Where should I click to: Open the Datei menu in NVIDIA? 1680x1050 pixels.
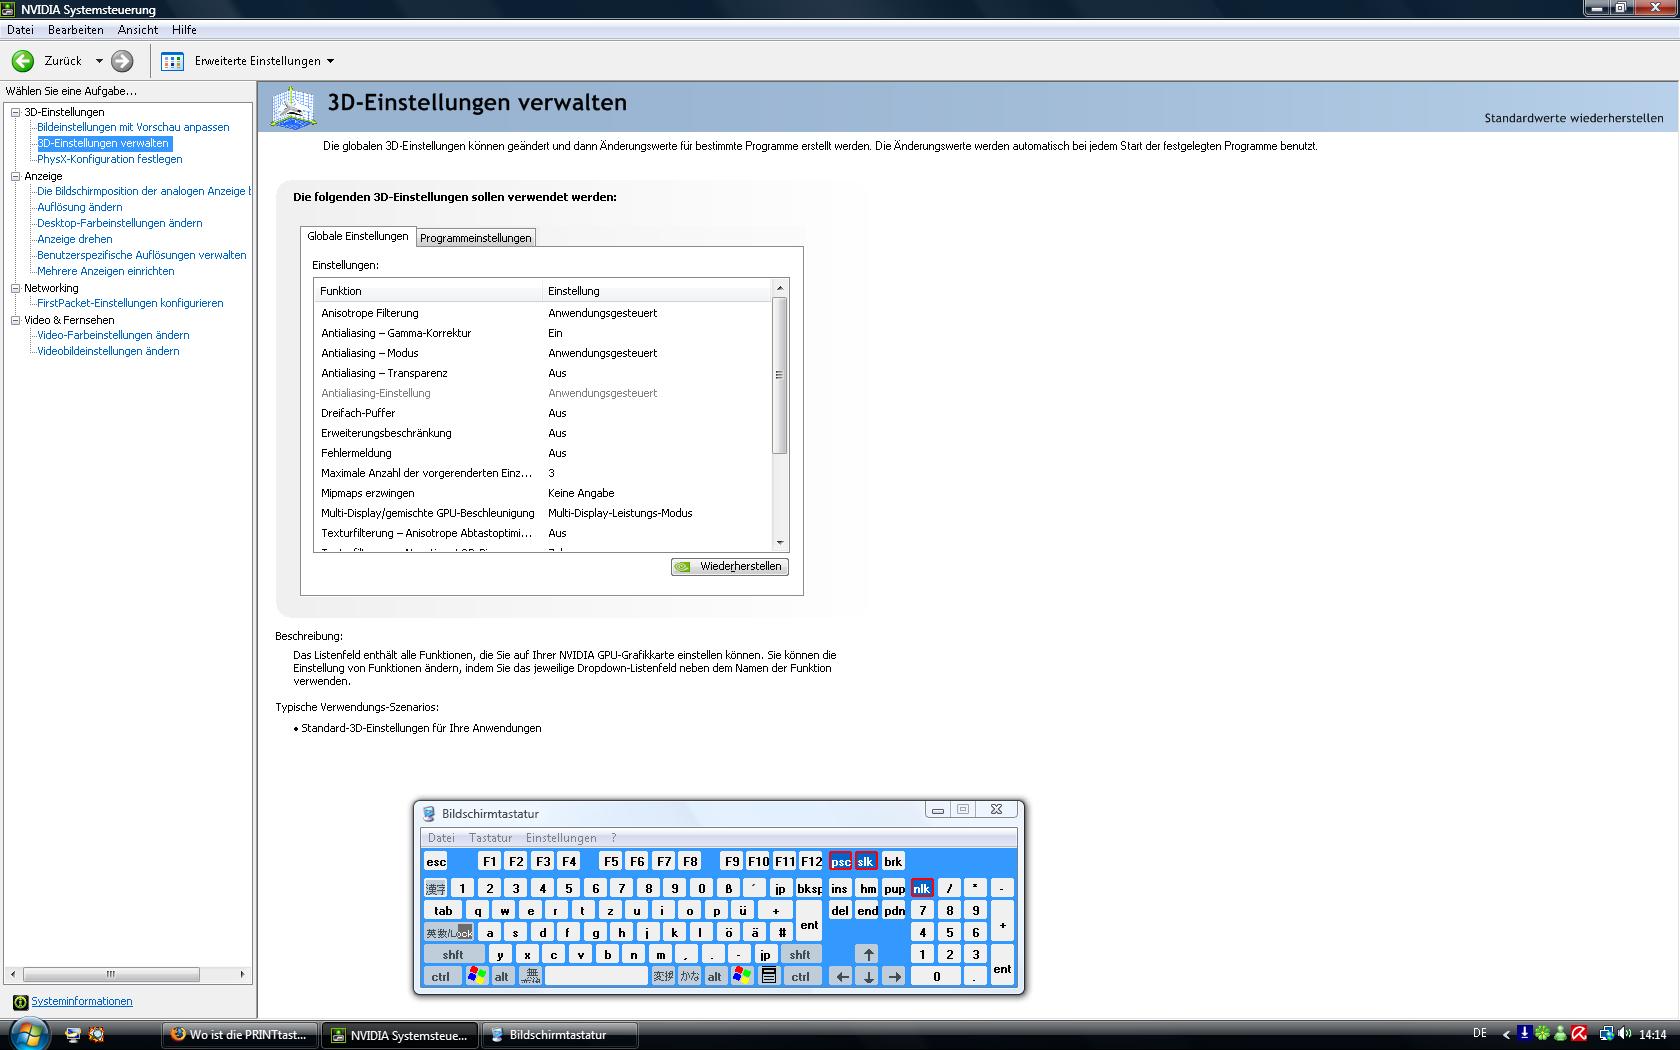tap(20, 30)
